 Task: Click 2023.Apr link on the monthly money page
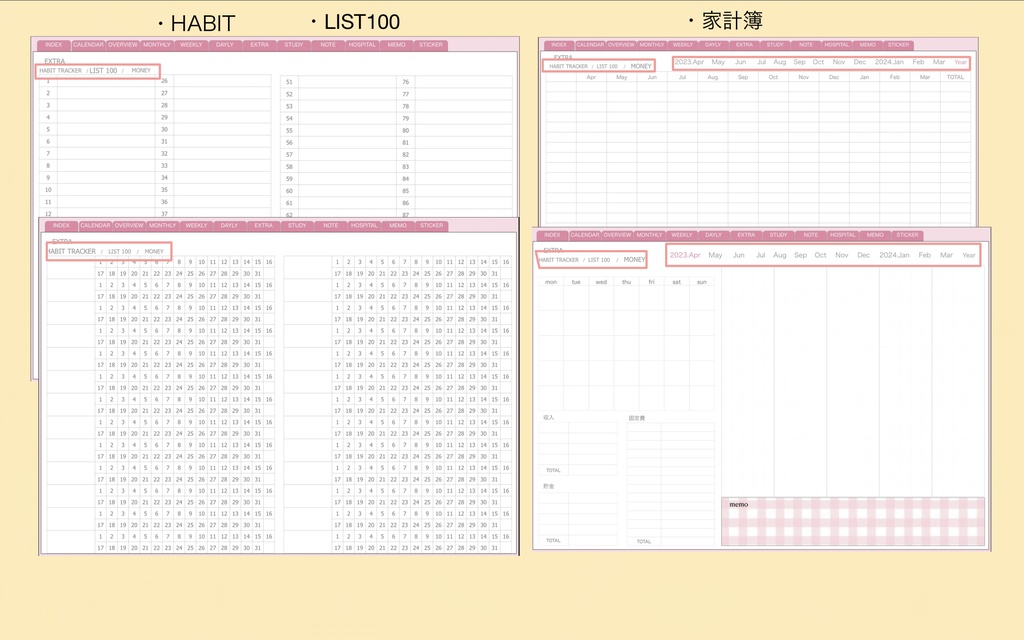point(685,255)
